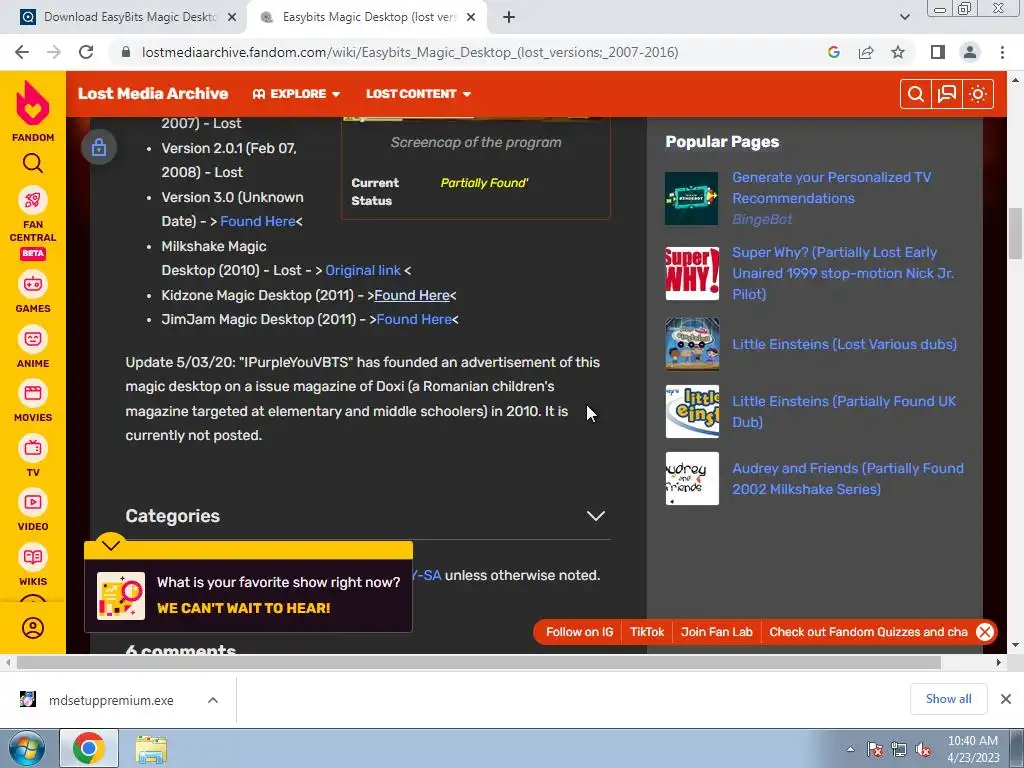Viewport: 1024px width, 768px height.
Task: Click the address bar URL field
Action: pyautogui.click(x=409, y=52)
